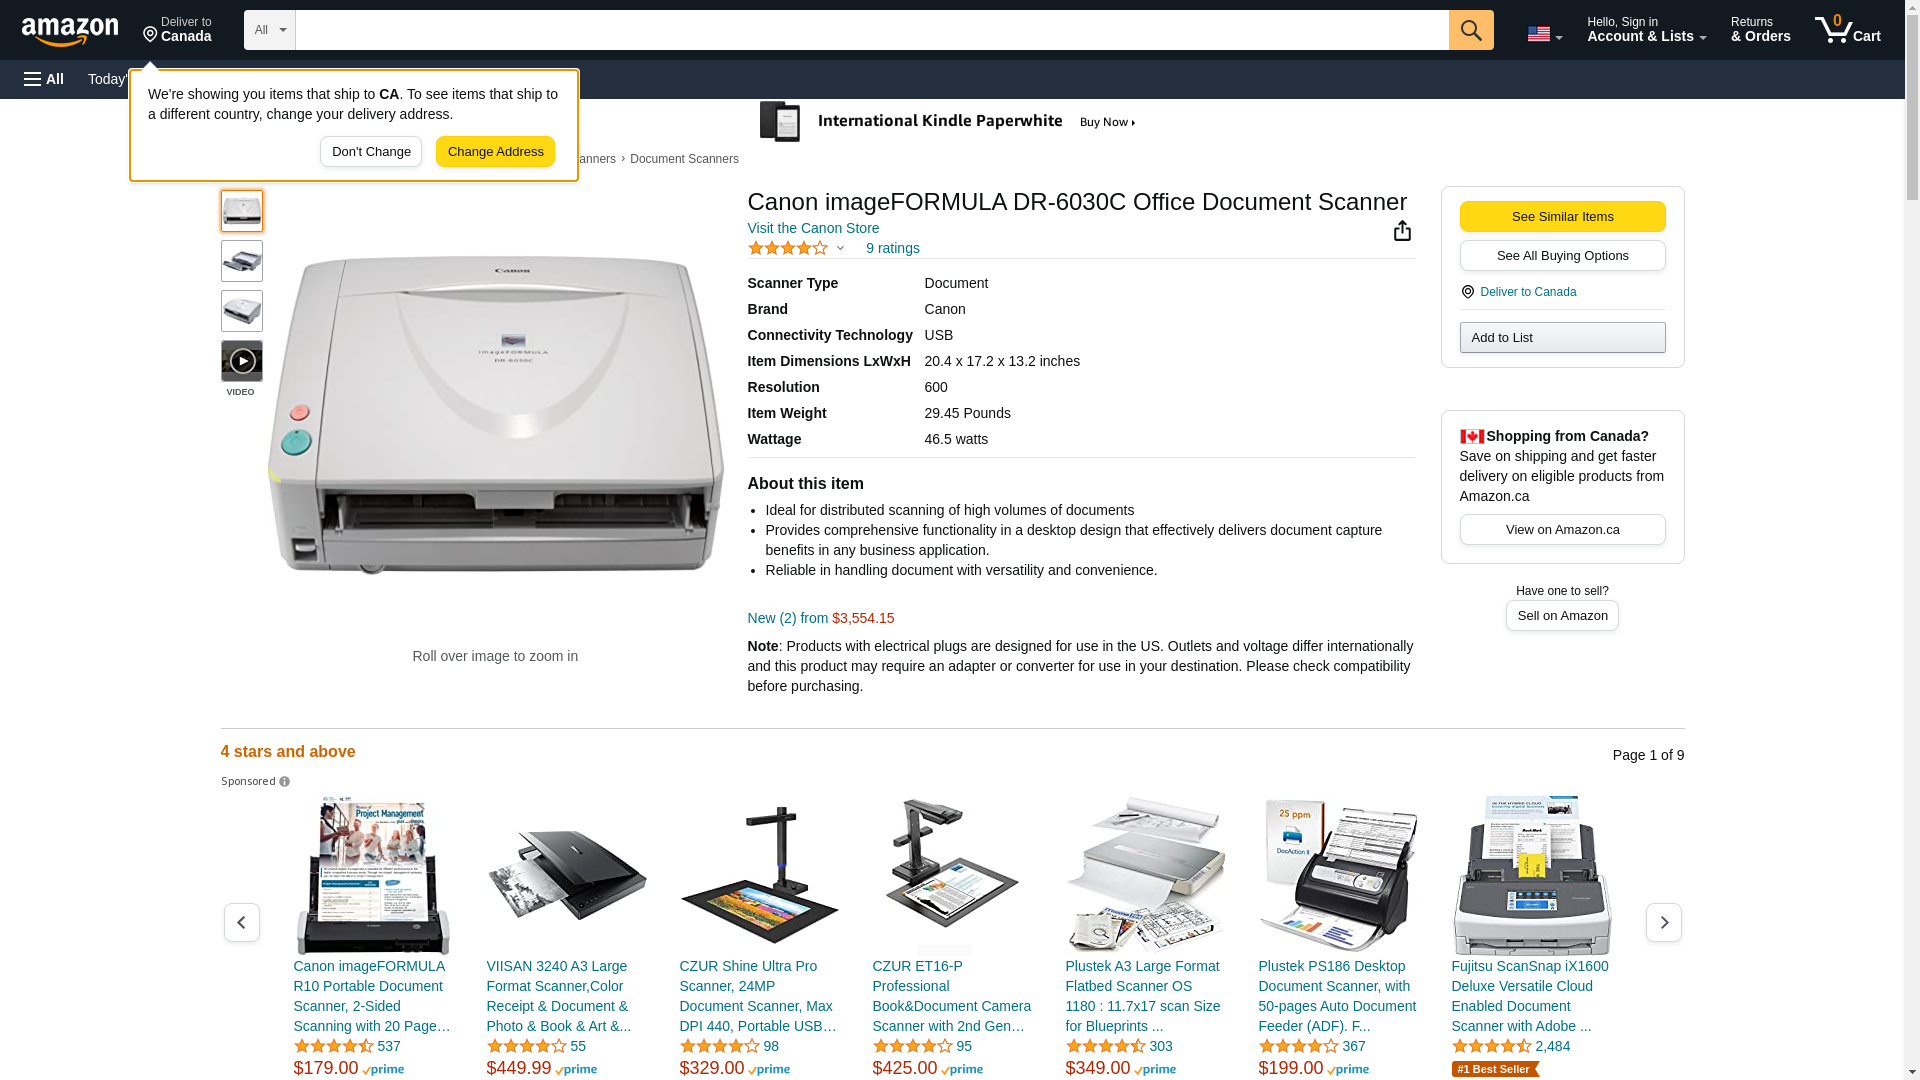
Task: Click See Similar Items button
Action: pos(1562,217)
